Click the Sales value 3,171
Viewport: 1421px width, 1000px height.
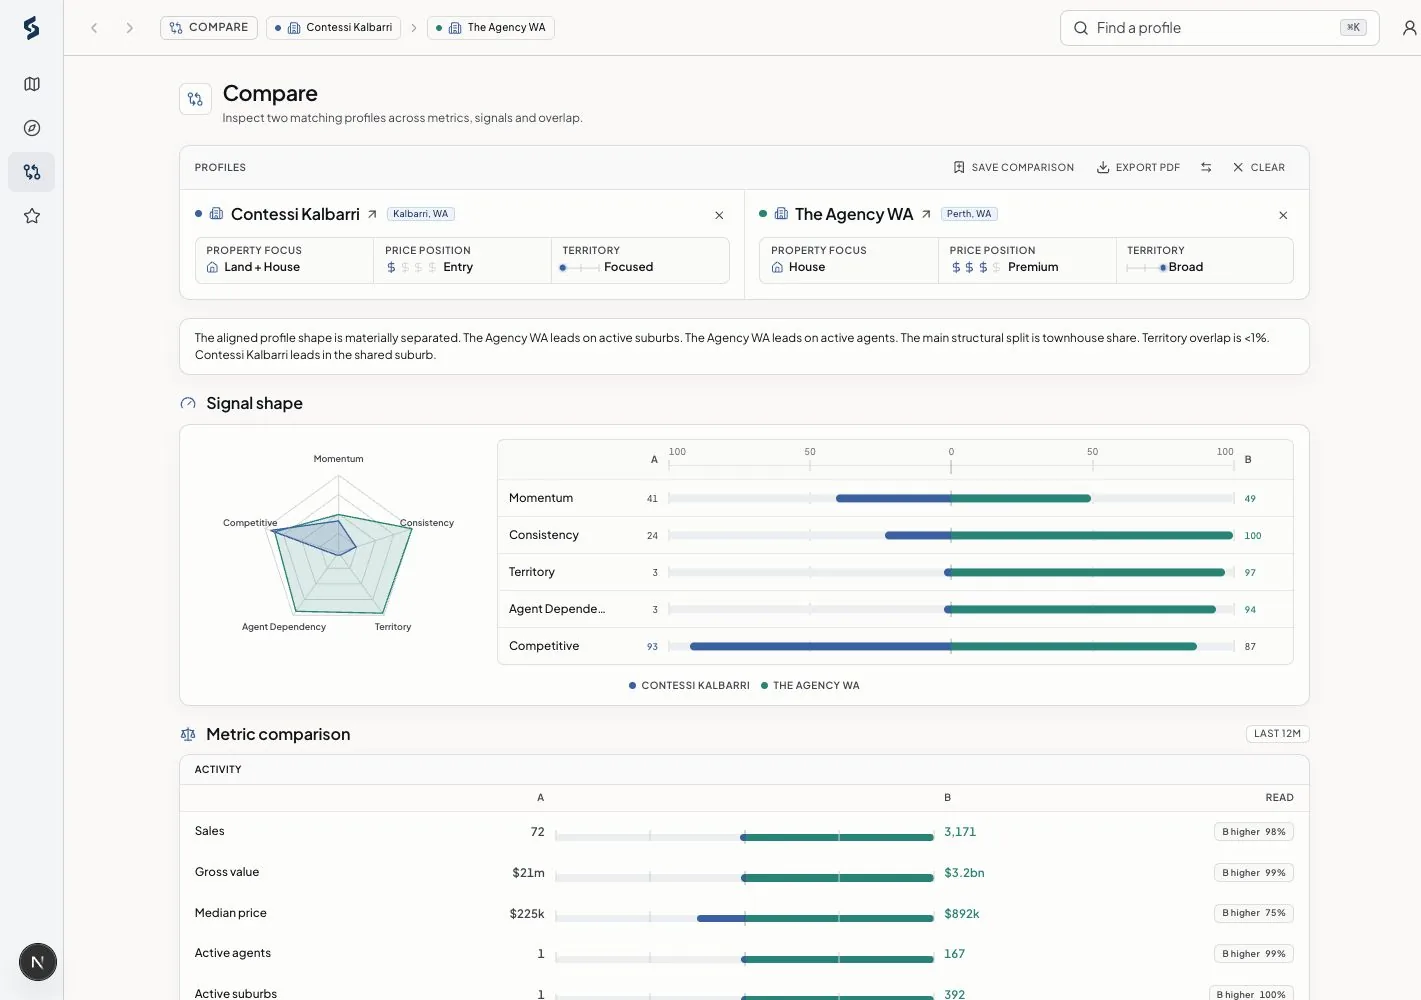click(960, 832)
